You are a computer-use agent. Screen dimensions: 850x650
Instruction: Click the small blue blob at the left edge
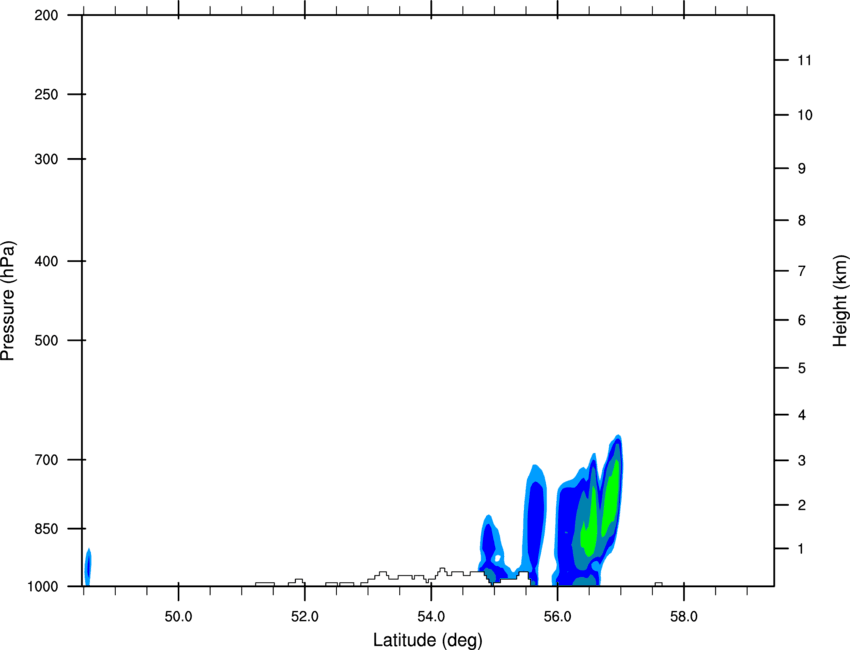pyautogui.click(x=87, y=567)
